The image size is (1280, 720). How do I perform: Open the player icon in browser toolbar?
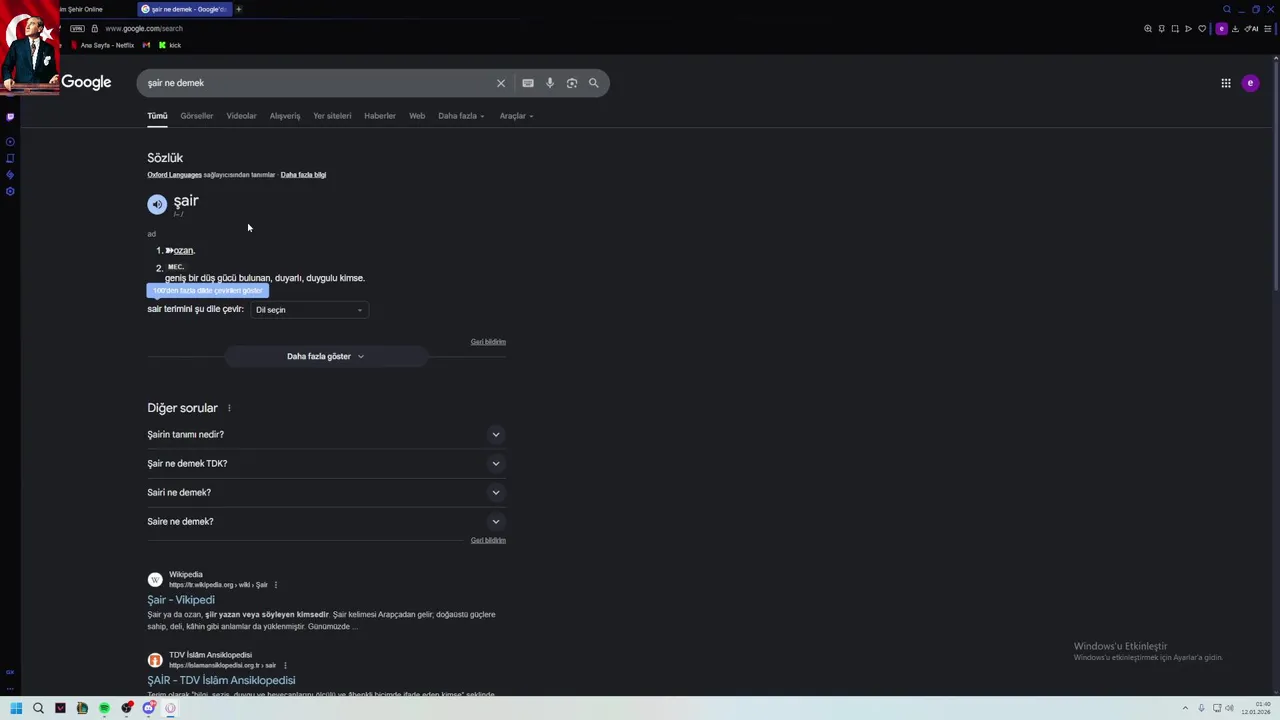coord(1188,29)
